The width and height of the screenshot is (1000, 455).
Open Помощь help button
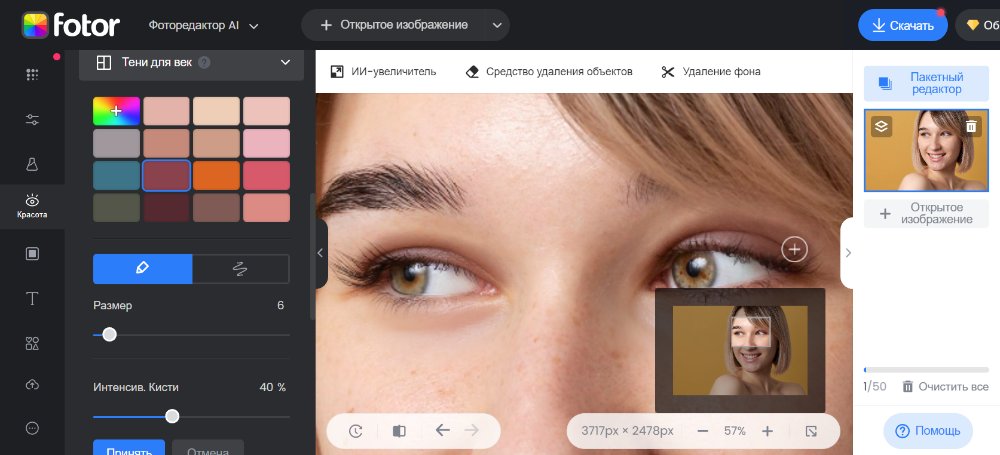pos(928,431)
